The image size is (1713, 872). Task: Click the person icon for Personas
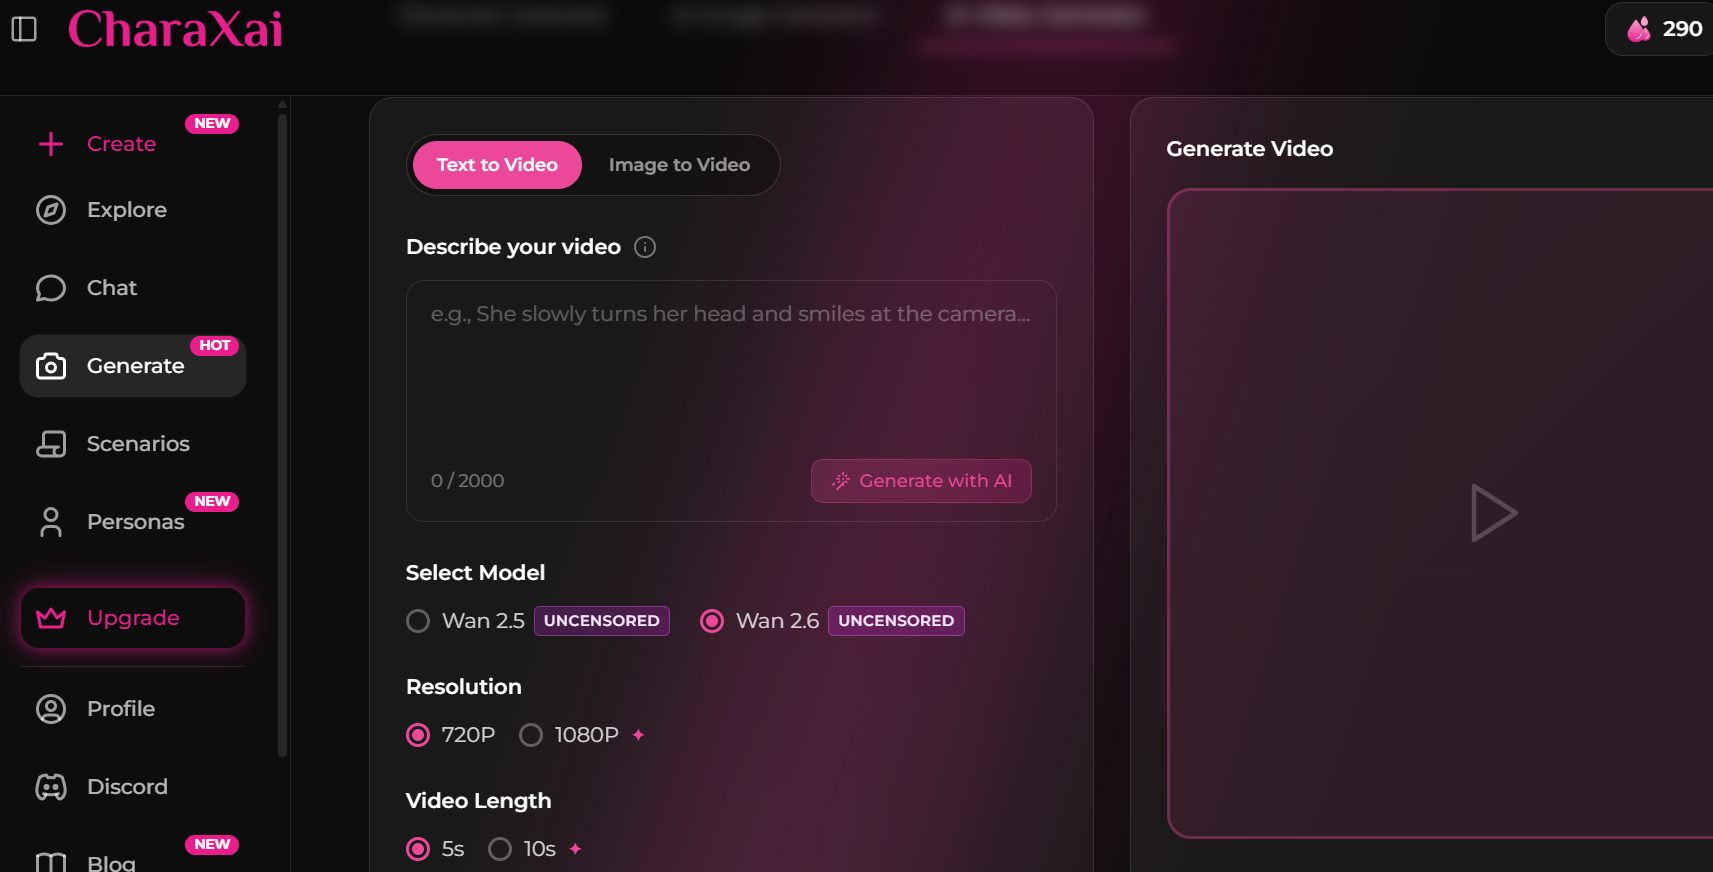click(51, 522)
